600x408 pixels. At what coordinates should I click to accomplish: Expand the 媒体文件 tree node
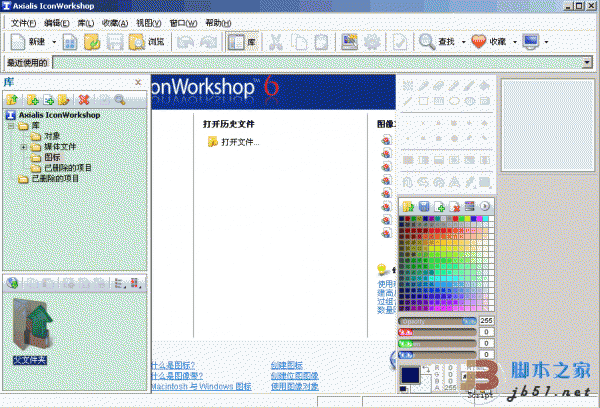click(x=23, y=147)
